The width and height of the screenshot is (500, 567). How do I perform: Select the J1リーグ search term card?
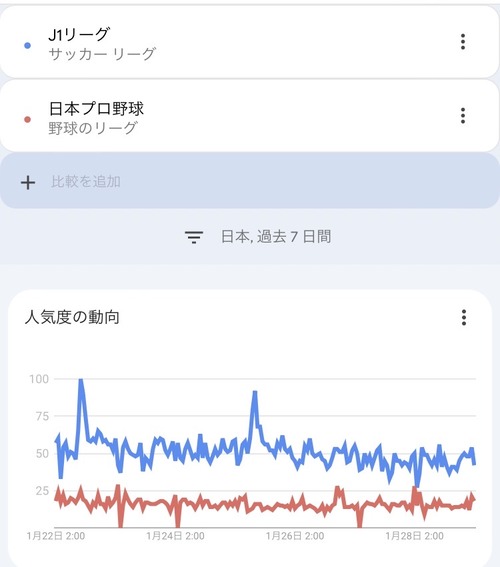[250, 42]
